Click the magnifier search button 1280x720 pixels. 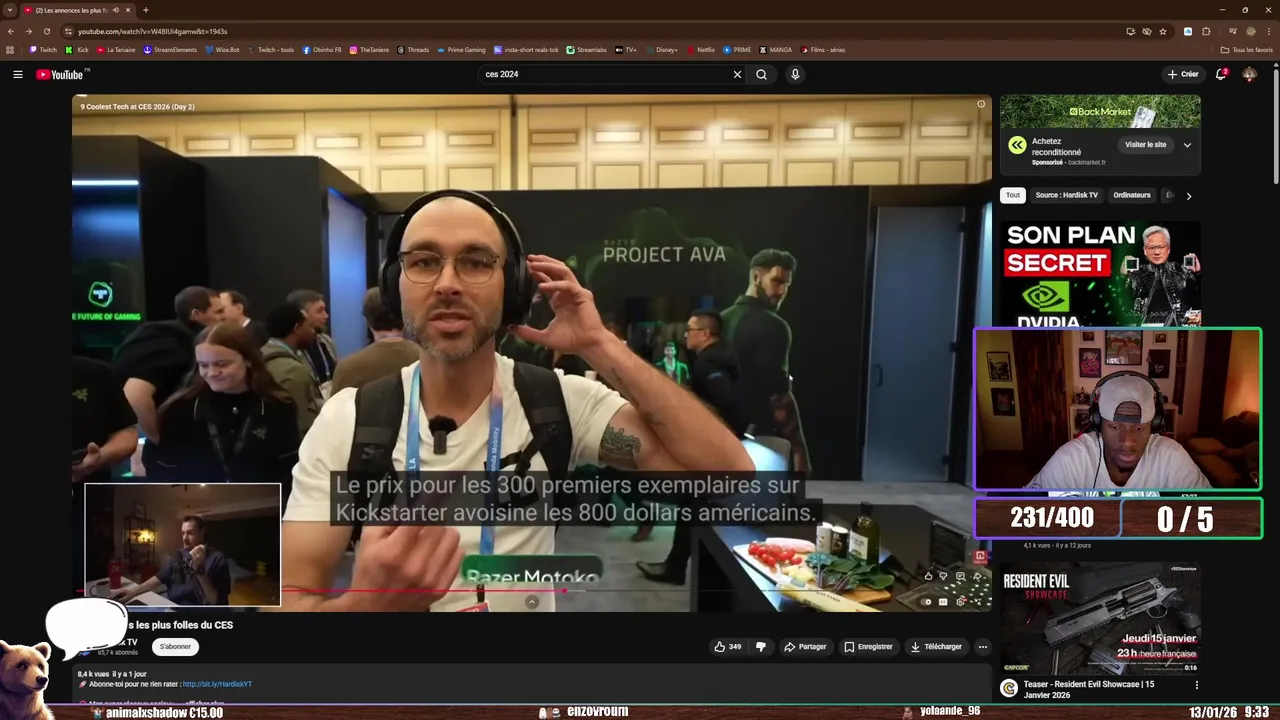tap(761, 74)
